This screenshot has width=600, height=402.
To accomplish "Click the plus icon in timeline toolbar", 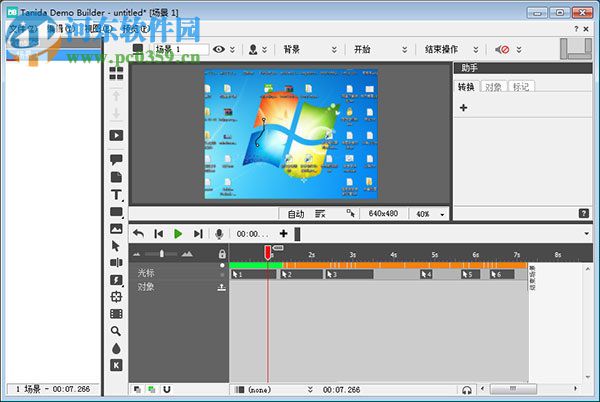I will pos(283,233).
